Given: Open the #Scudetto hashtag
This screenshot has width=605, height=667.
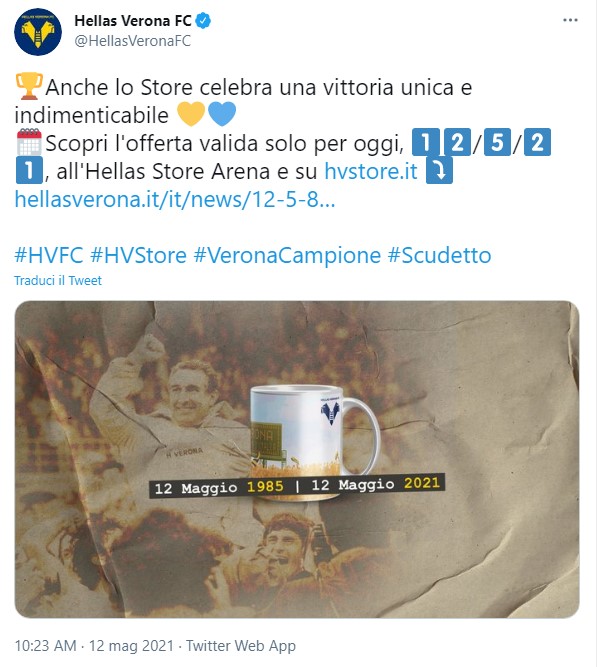Looking at the screenshot, I should 439,255.
